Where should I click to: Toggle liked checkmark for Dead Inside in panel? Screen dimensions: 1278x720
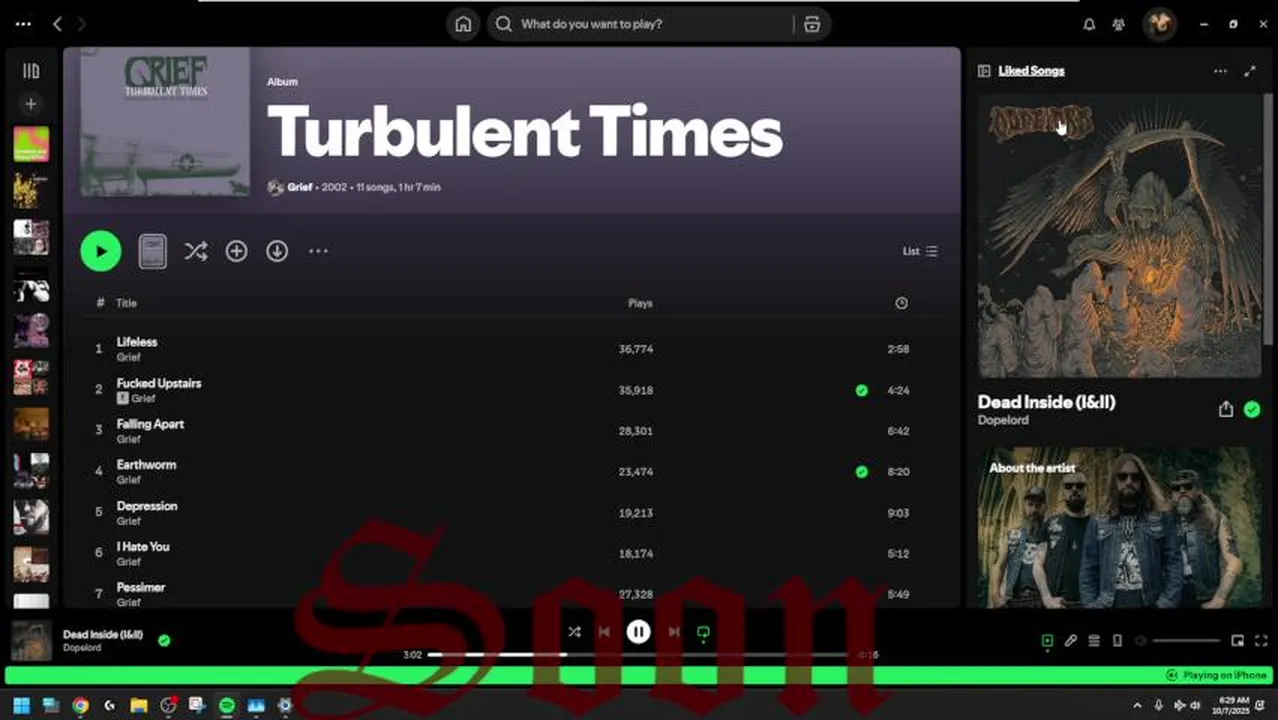(x=1252, y=409)
